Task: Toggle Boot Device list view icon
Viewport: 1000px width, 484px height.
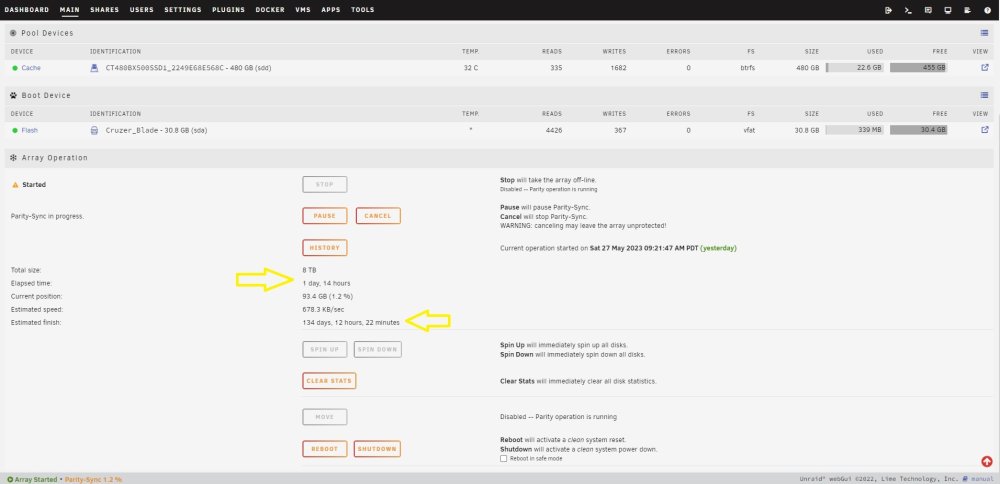Action: point(984,96)
